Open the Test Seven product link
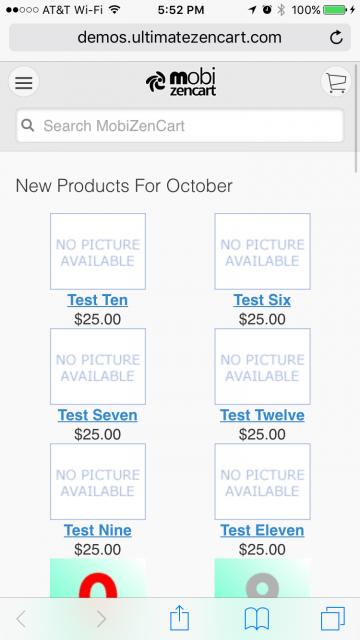Screen dimensions: 360x640 (98, 415)
